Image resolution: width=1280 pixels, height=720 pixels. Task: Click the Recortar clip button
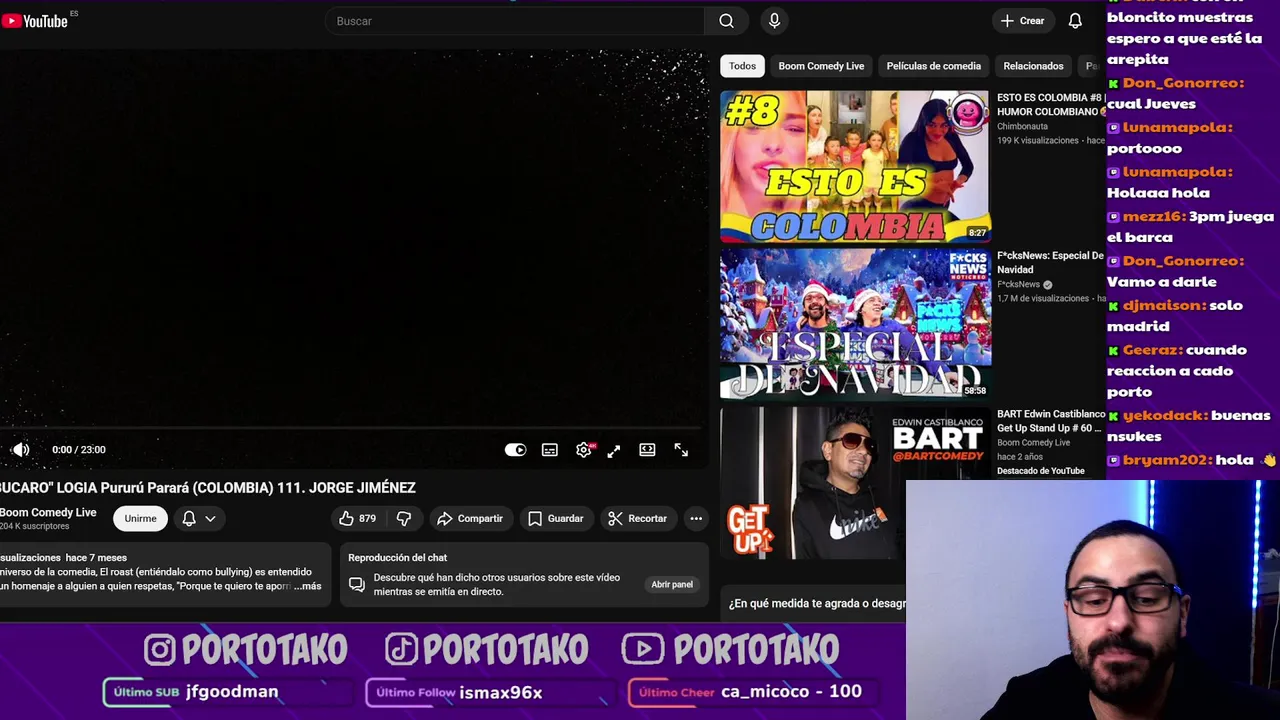638,518
